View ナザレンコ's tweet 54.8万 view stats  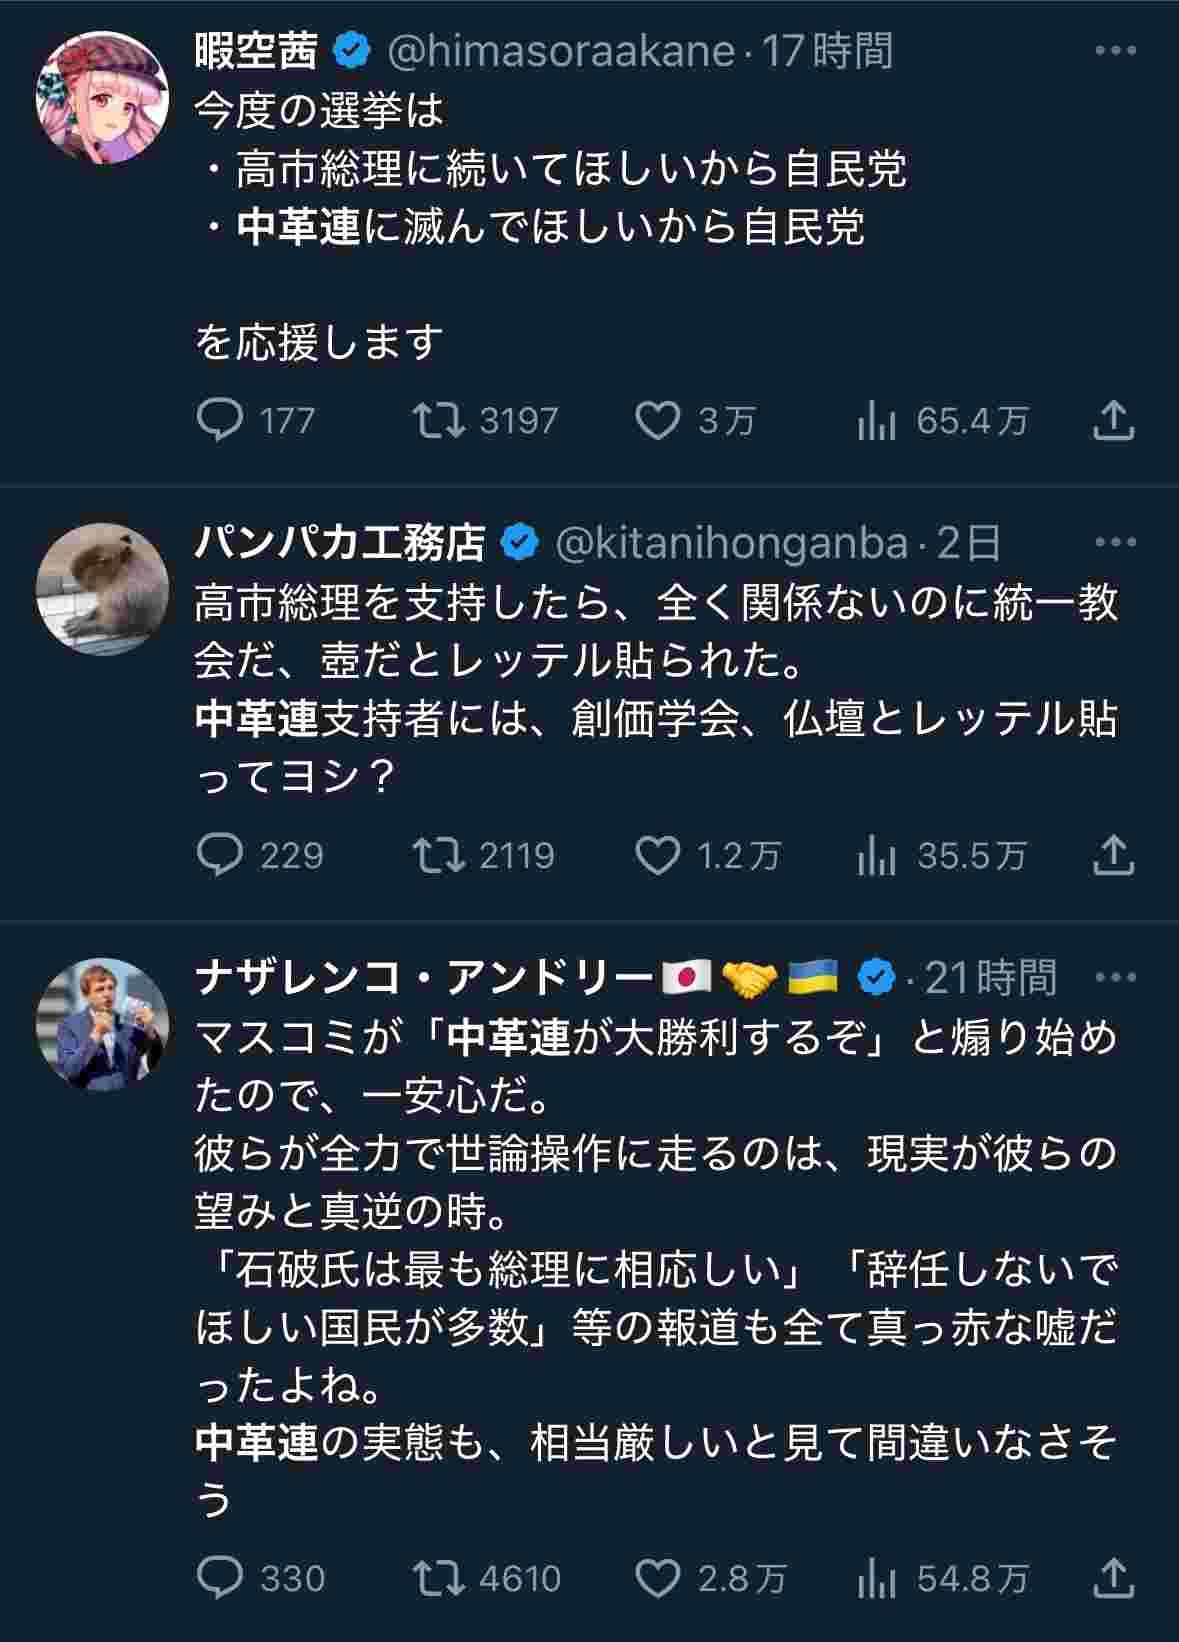click(x=876, y=1579)
